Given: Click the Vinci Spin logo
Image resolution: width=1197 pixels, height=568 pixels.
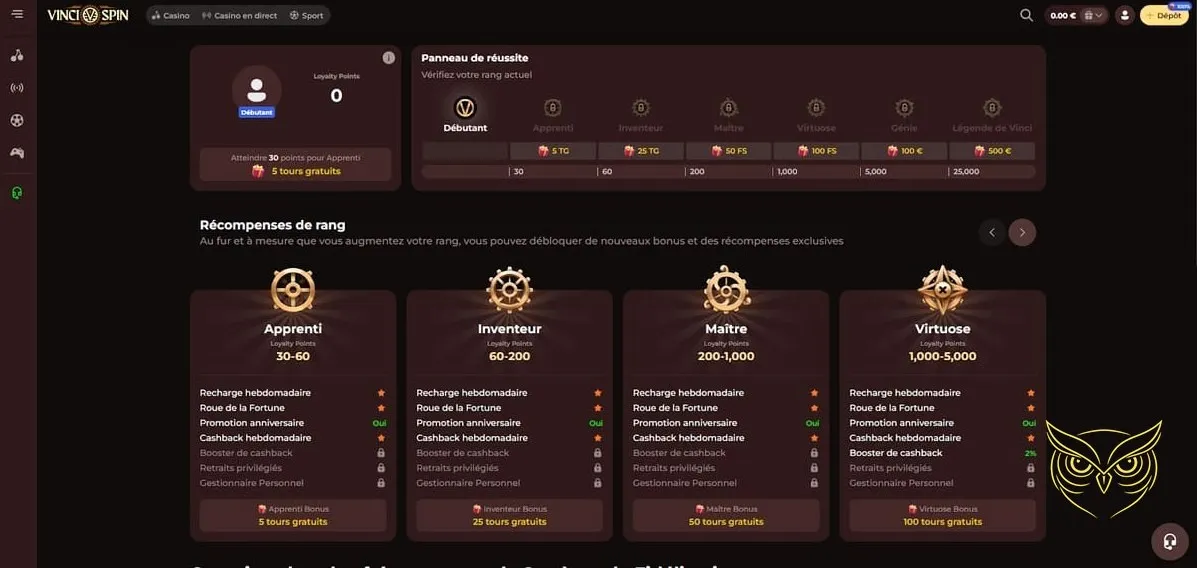Looking at the screenshot, I should pos(88,15).
